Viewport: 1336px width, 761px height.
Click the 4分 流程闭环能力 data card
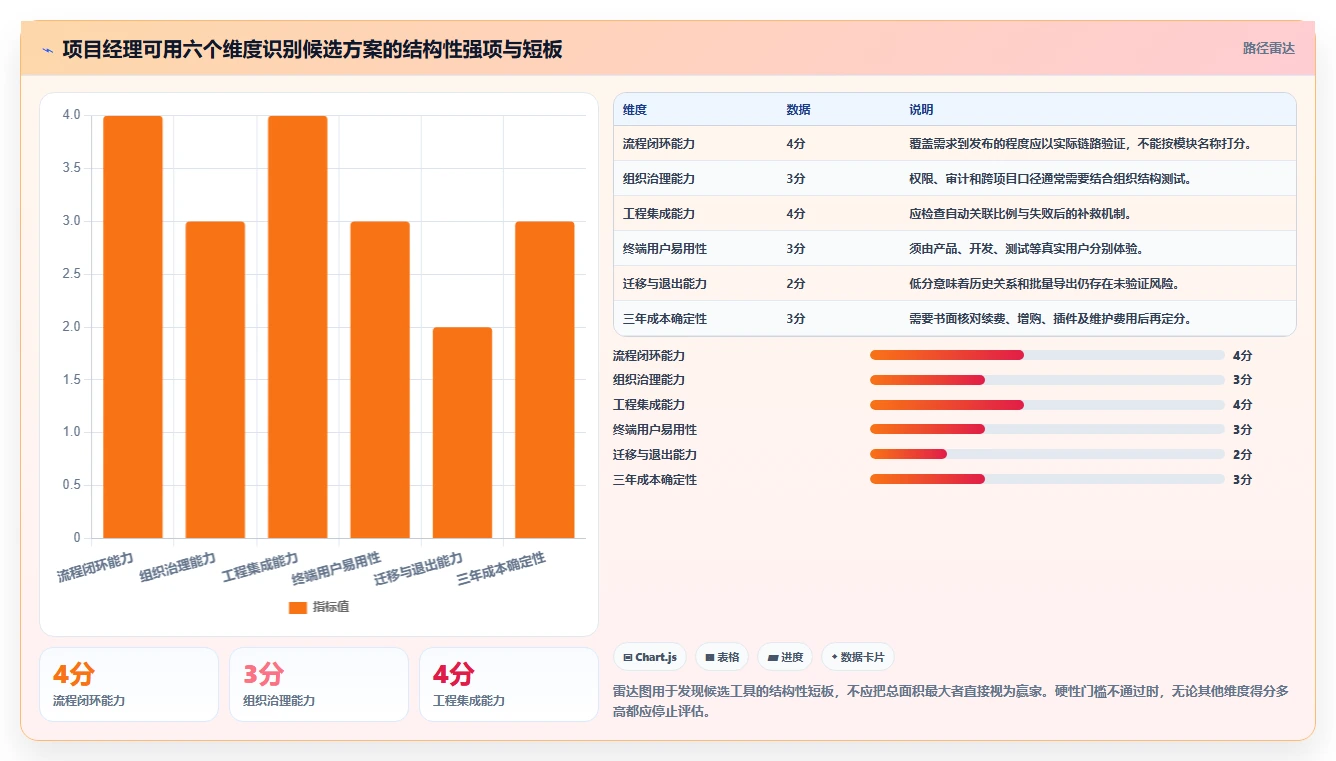pyautogui.click(x=129, y=684)
